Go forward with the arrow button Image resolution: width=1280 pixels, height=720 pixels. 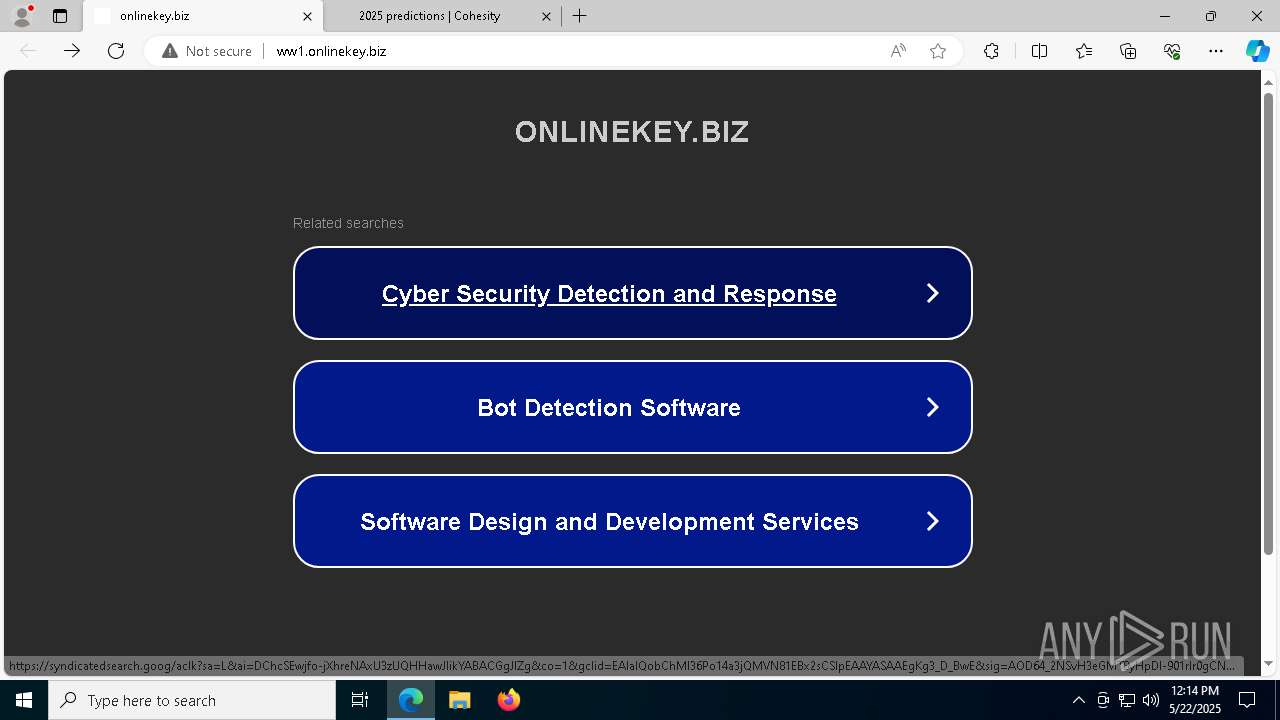tap(72, 51)
